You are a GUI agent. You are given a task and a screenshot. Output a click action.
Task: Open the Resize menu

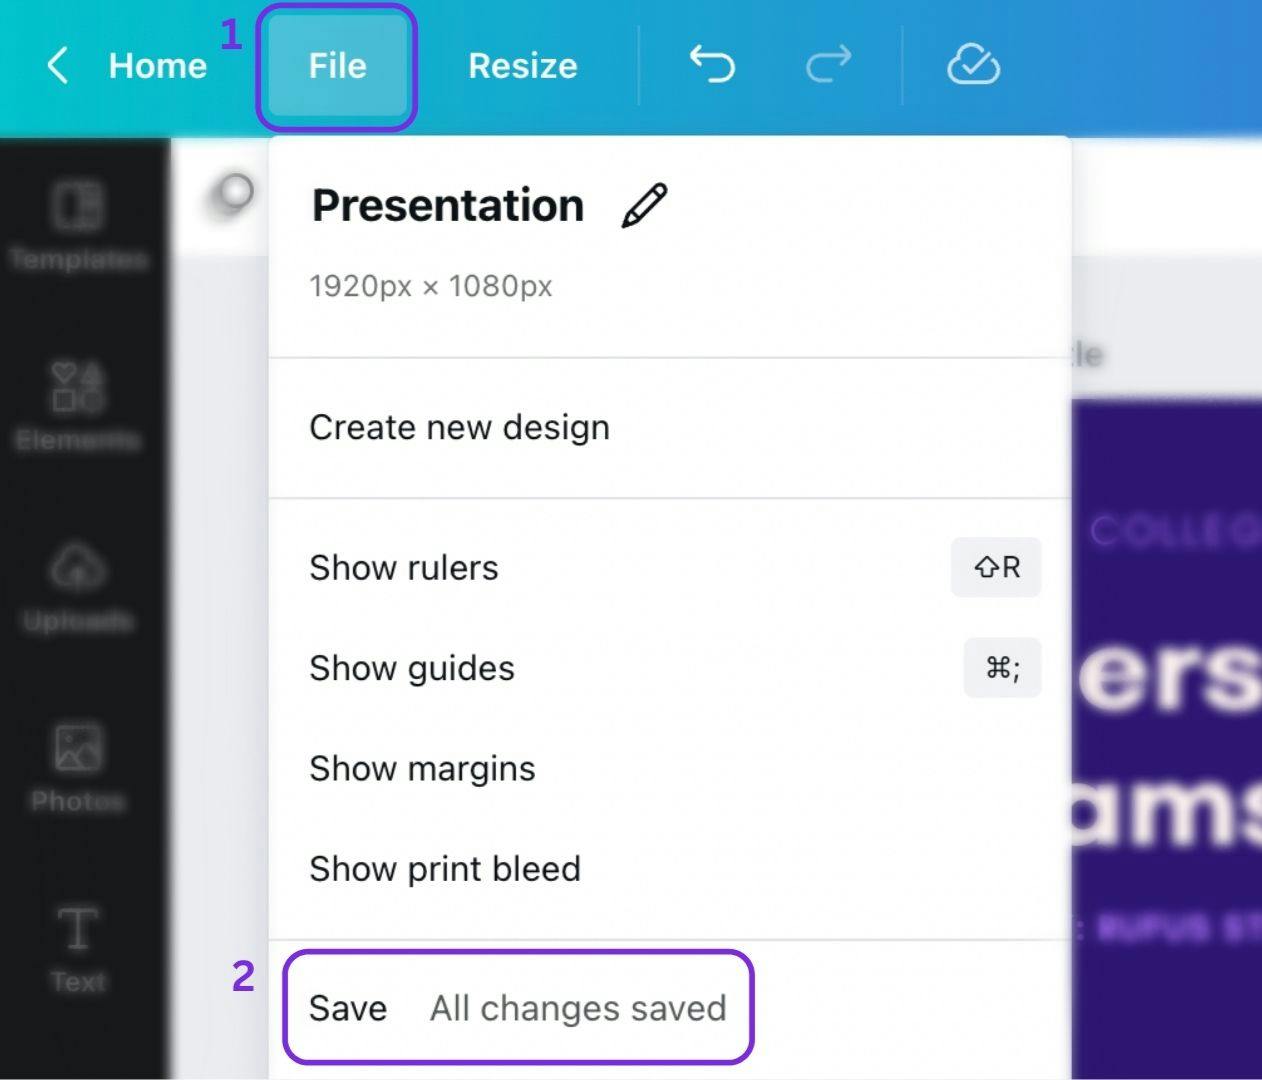click(522, 66)
